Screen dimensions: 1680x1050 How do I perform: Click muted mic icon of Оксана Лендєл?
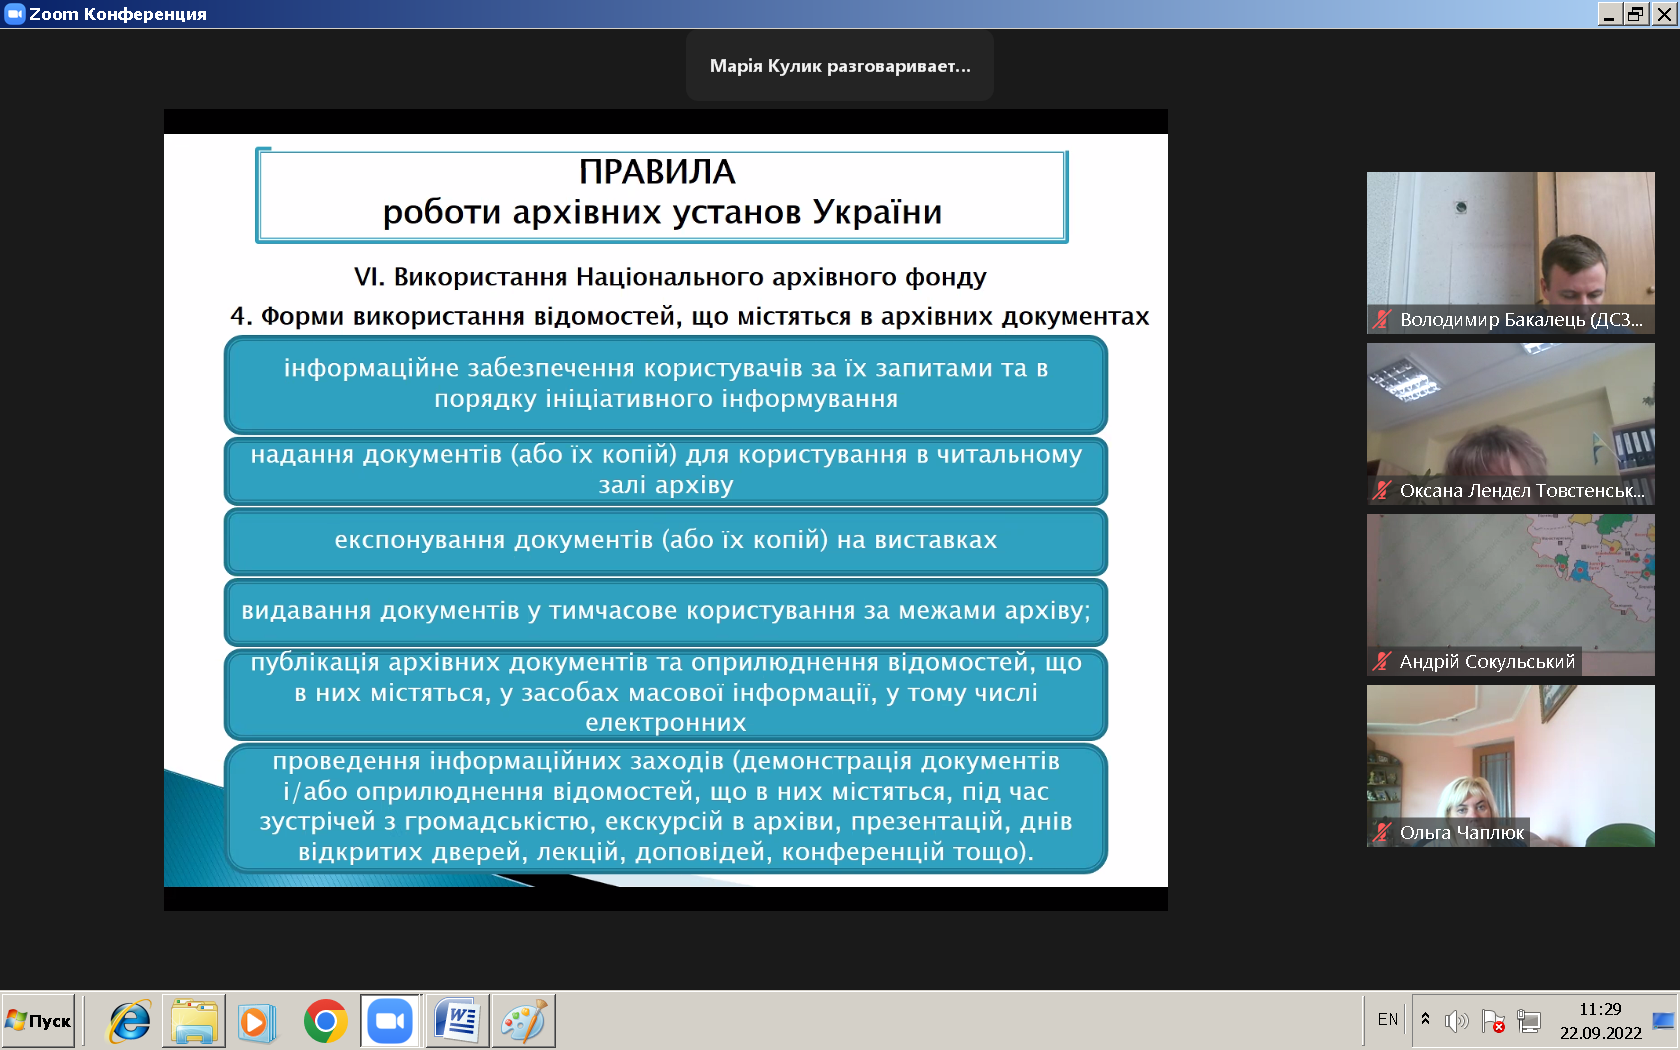(x=1382, y=491)
